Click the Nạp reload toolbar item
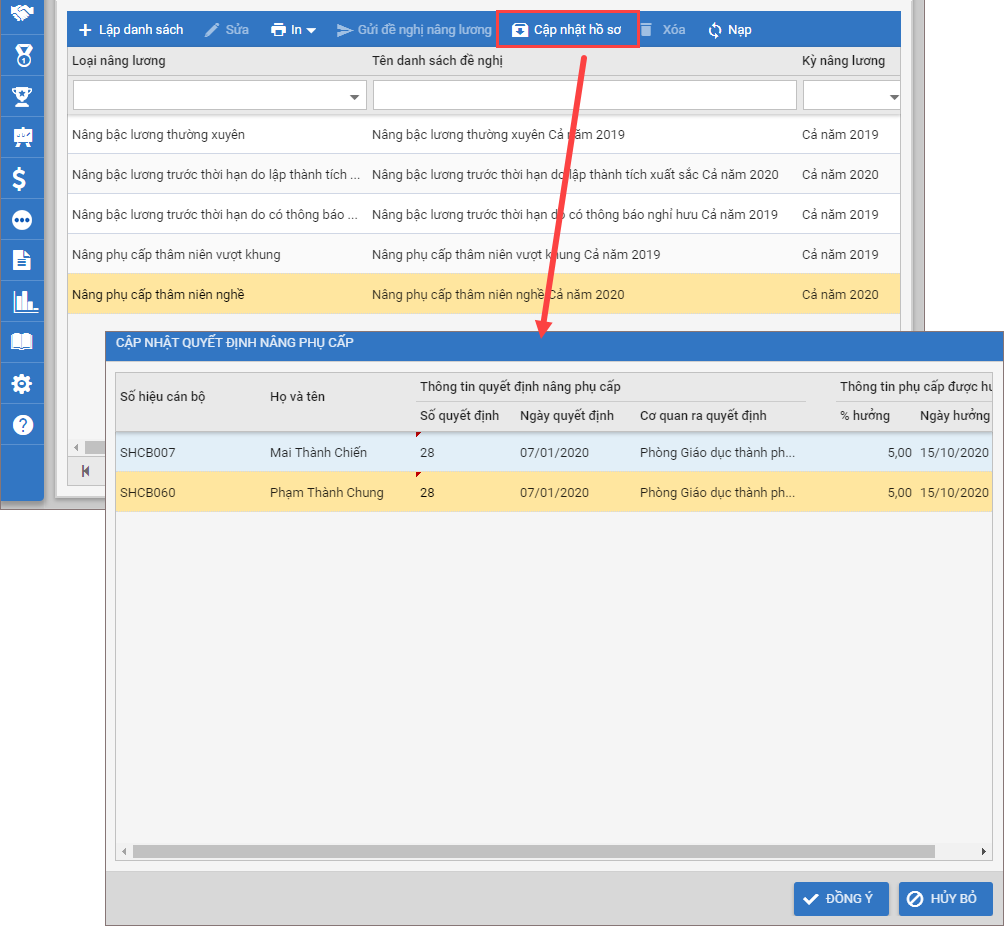1004x926 pixels. tap(729, 30)
